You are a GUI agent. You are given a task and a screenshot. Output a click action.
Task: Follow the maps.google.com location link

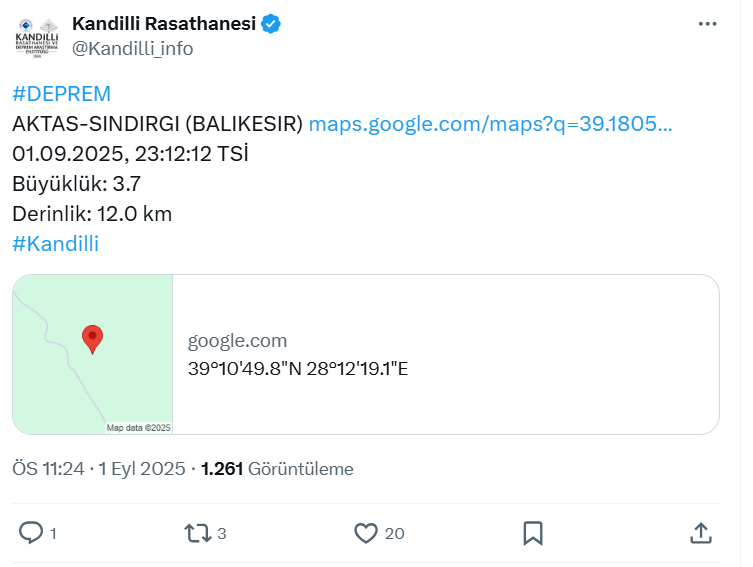tap(490, 124)
